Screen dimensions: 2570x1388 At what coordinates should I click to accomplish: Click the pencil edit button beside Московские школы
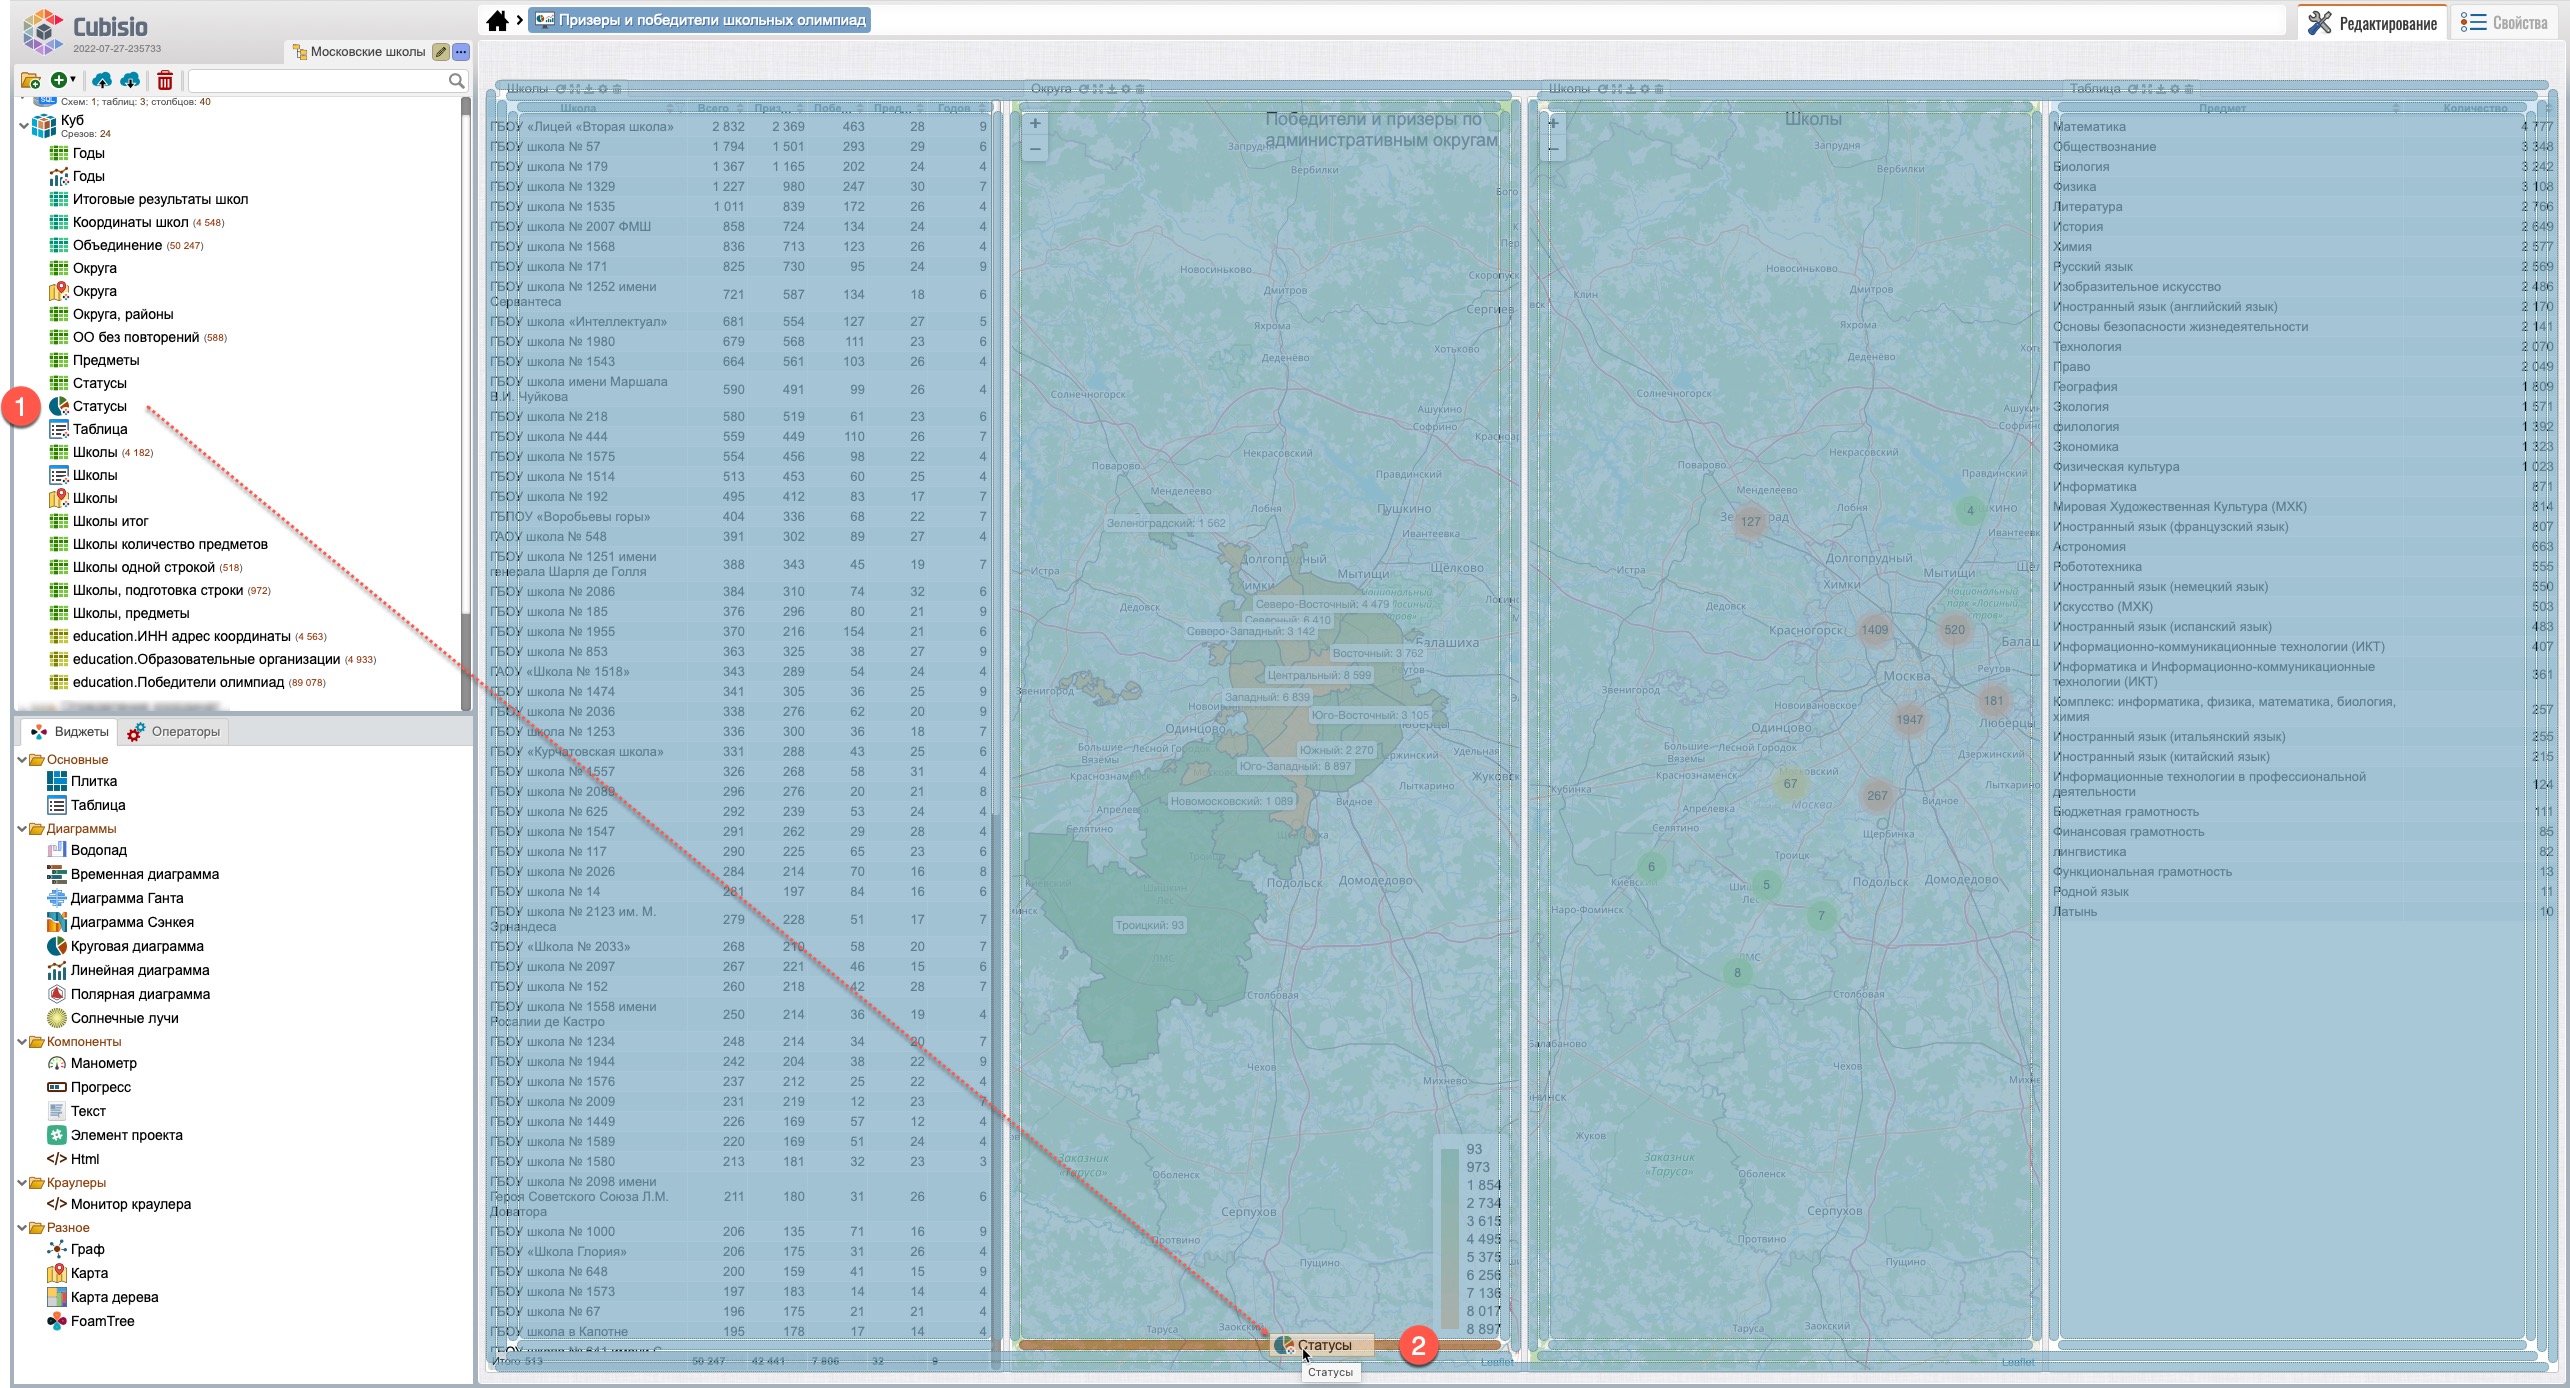point(441,52)
